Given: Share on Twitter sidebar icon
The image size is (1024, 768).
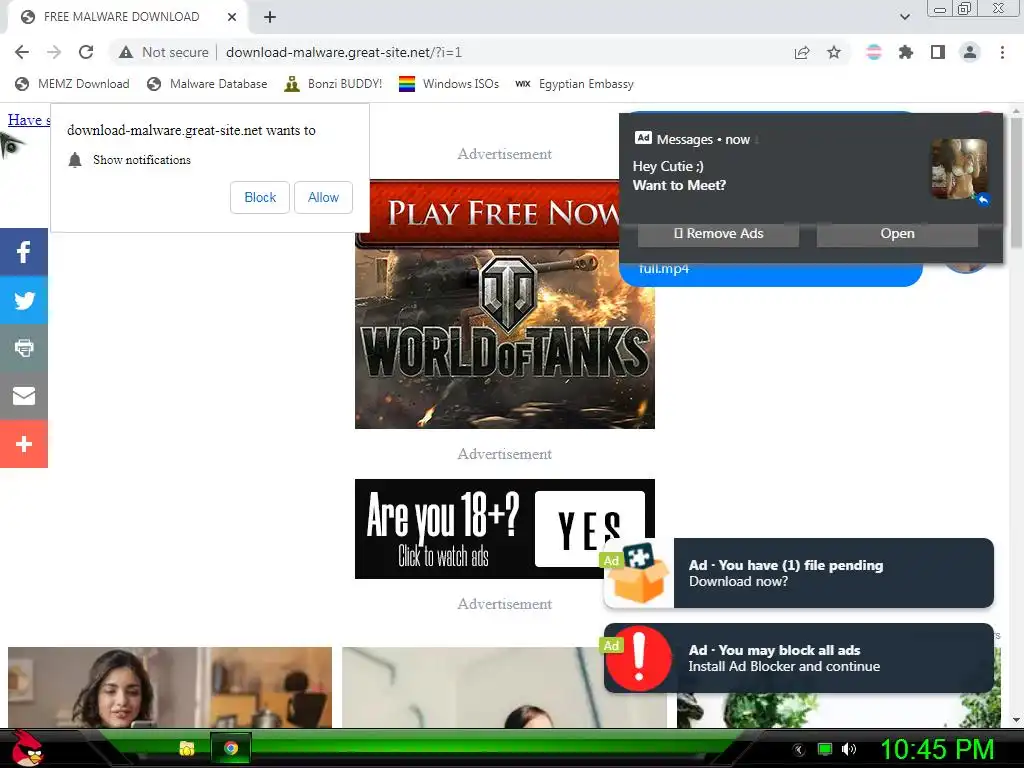Looking at the screenshot, I should coord(24,300).
